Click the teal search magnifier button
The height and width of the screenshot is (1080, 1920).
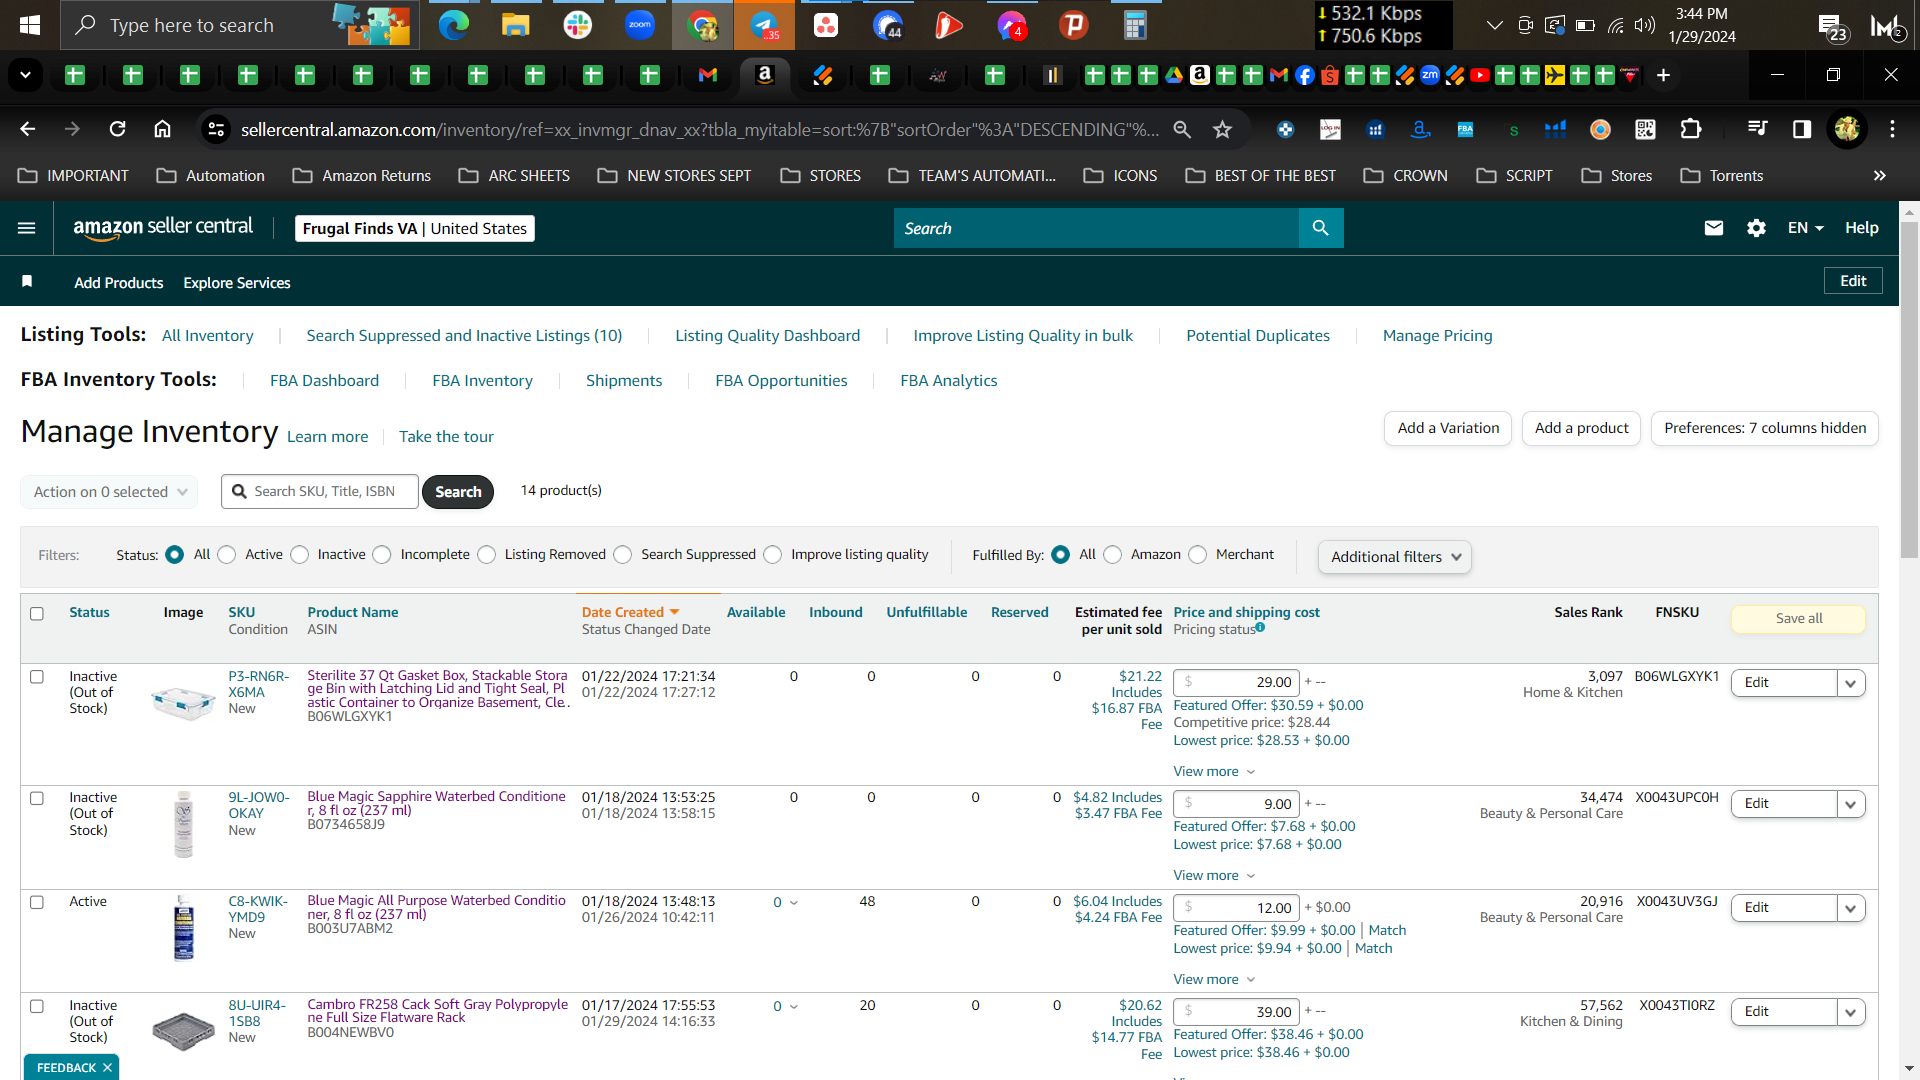pyautogui.click(x=1321, y=228)
